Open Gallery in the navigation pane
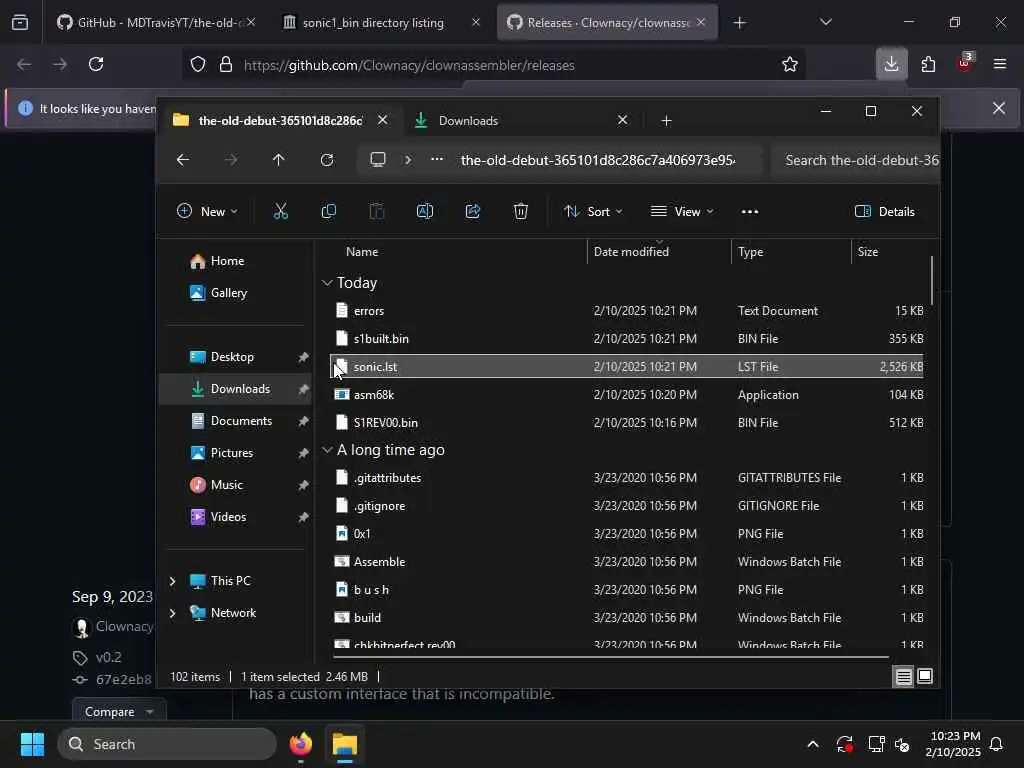Image resolution: width=1024 pixels, height=768 pixels. coord(235,293)
